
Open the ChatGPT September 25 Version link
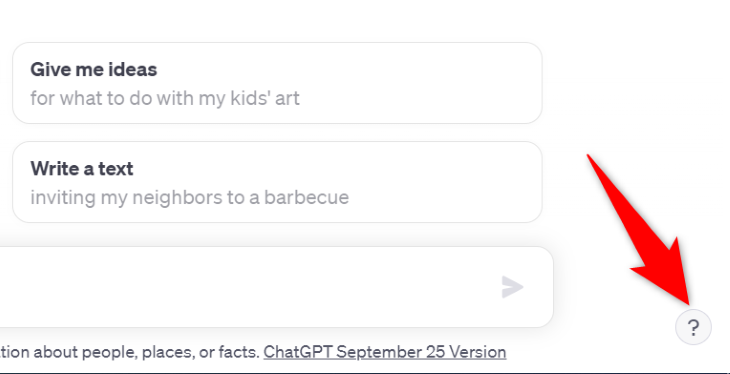[385, 352]
